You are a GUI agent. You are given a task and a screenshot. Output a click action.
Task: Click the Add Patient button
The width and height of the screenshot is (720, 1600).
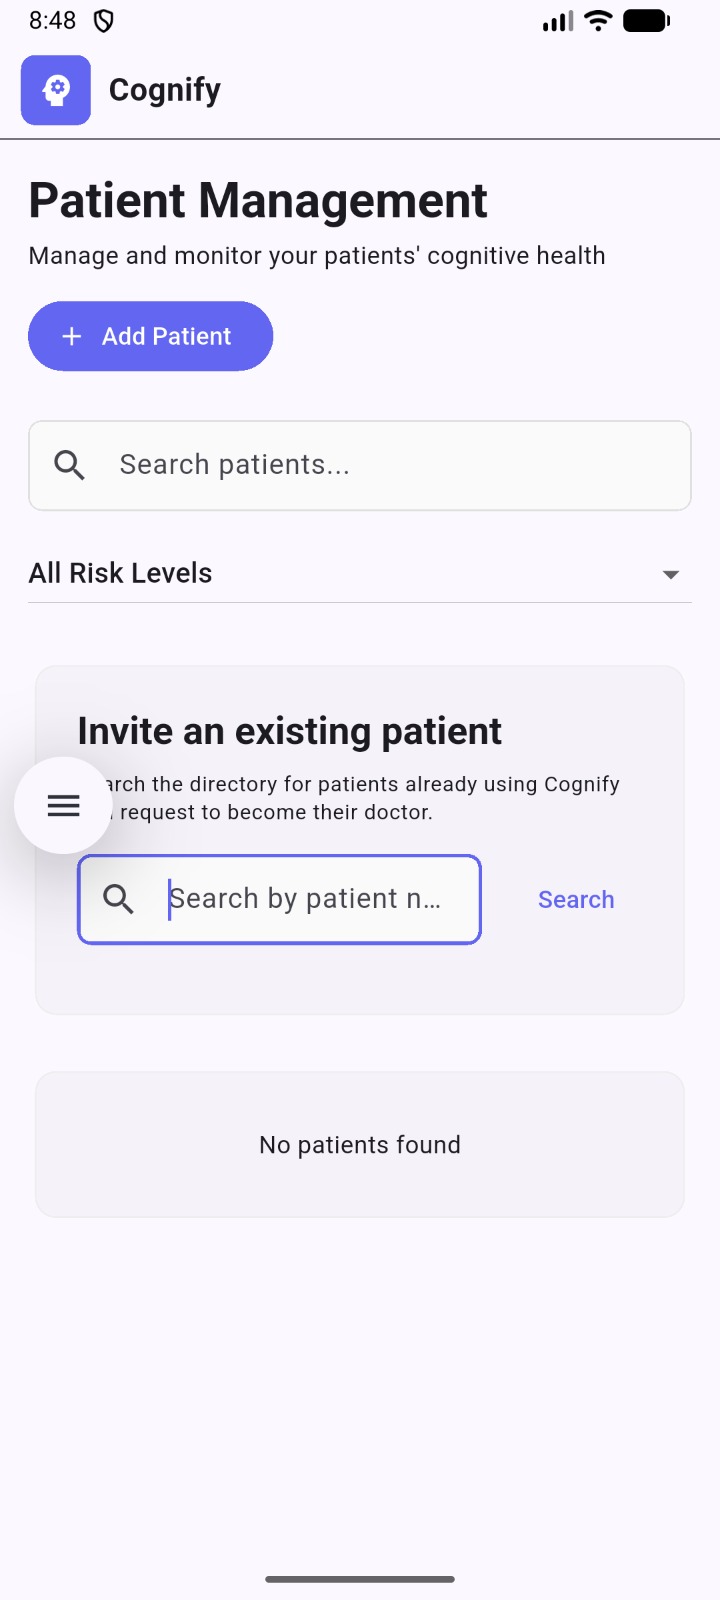[x=150, y=336]
